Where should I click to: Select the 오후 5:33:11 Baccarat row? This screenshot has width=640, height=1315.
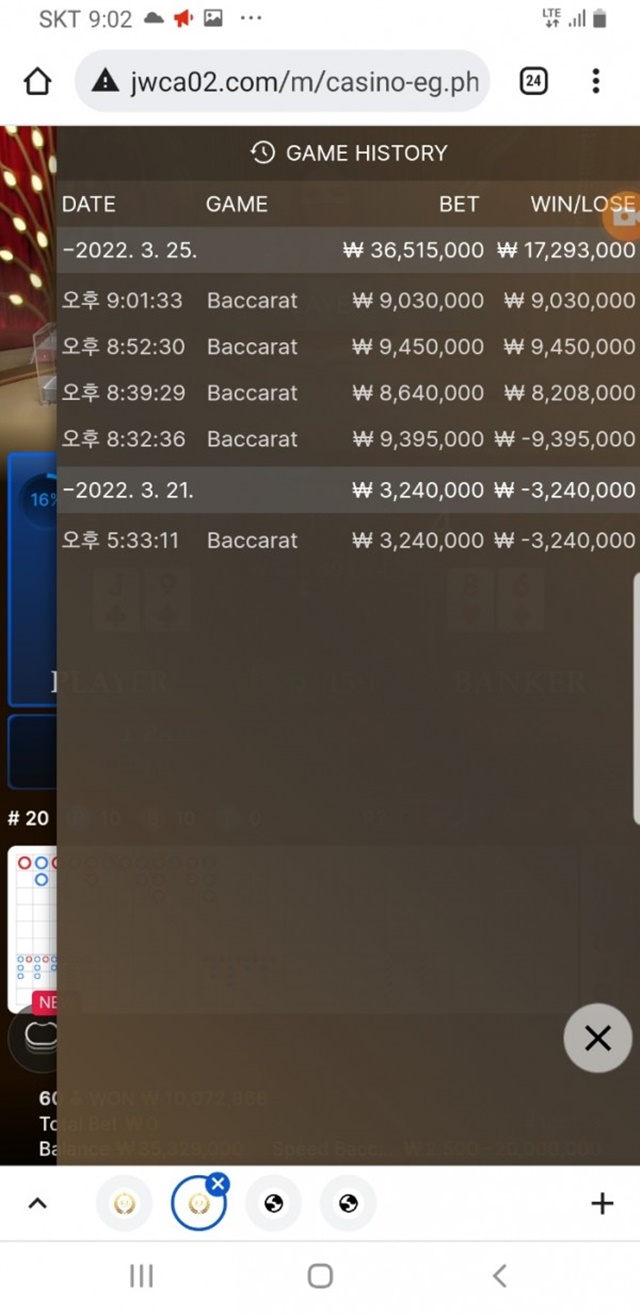[x=348, y=540]
